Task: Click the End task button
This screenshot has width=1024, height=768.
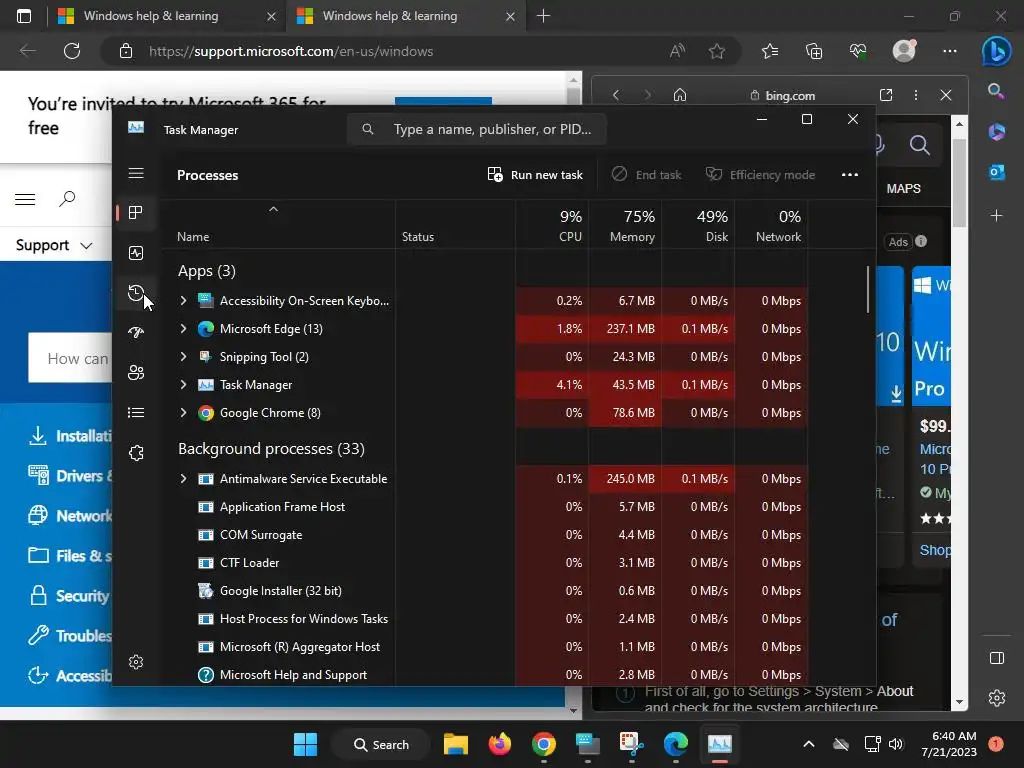Action: (x=647, y=174)
